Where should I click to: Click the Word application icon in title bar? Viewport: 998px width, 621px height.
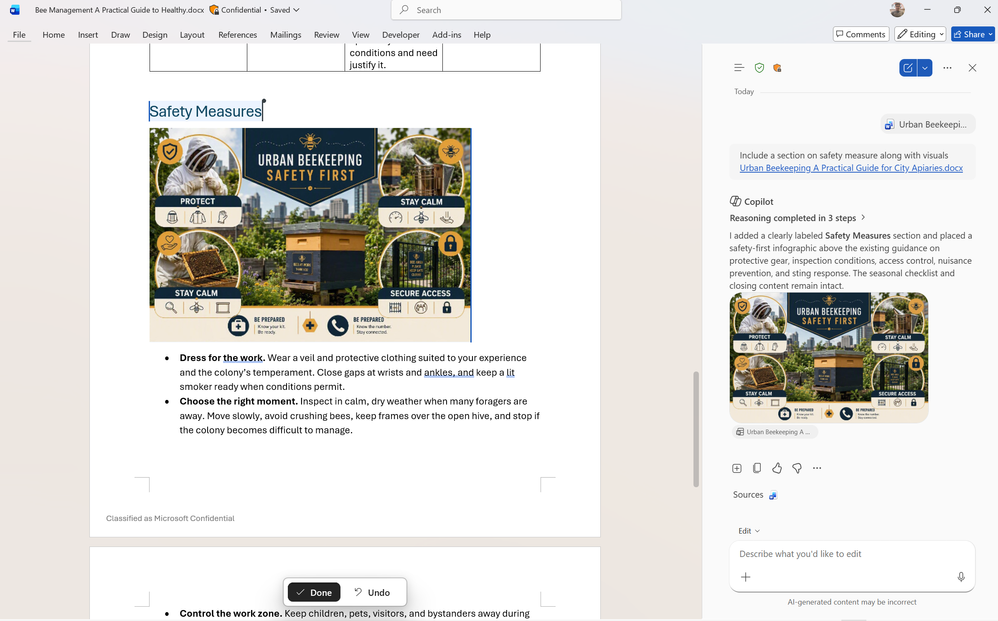click(x=15, y=10)
